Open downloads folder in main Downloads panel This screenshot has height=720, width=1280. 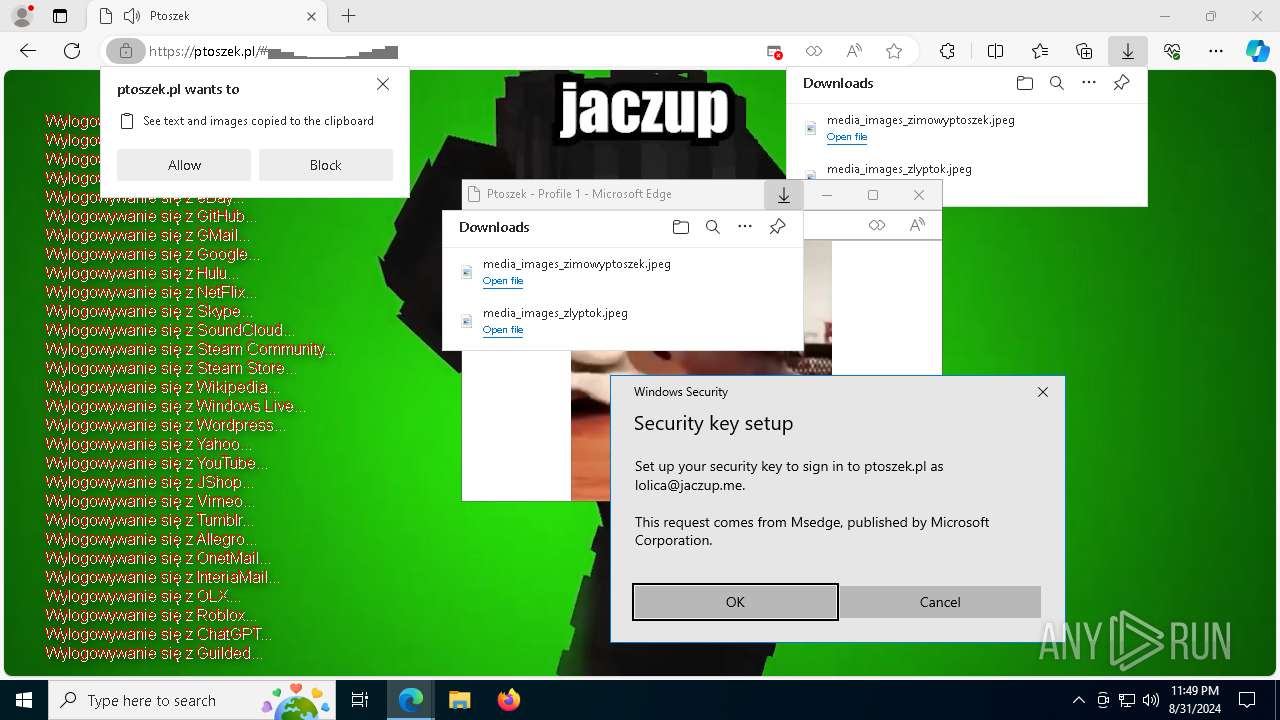pos(1024,83)
